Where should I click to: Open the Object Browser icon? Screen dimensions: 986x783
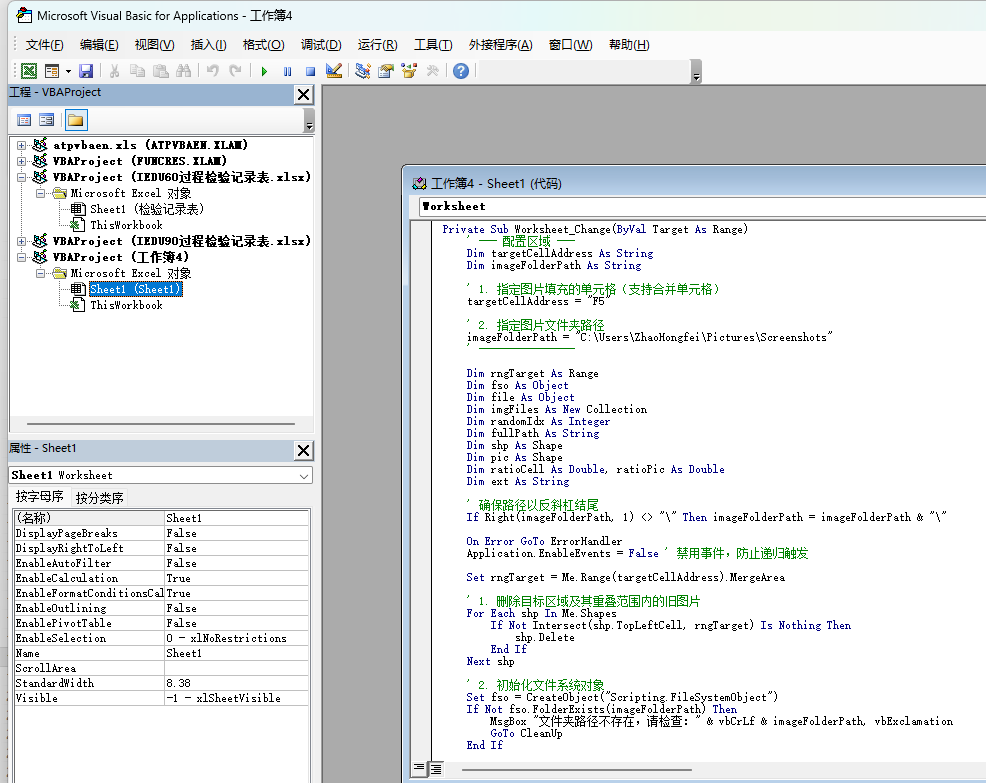[408, 71]
